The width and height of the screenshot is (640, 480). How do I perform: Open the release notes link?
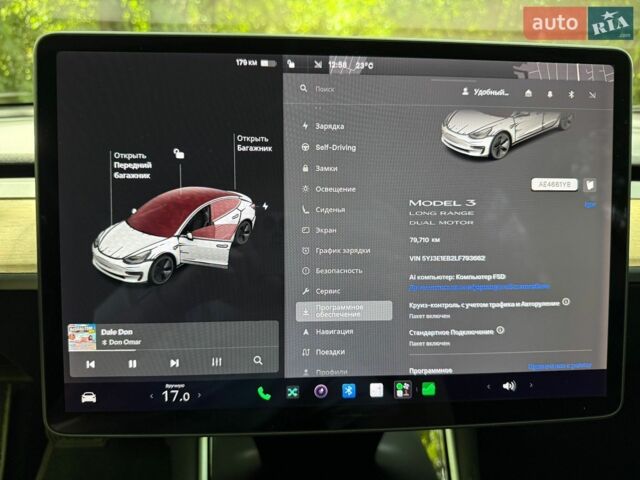click(x=560, y=366)
